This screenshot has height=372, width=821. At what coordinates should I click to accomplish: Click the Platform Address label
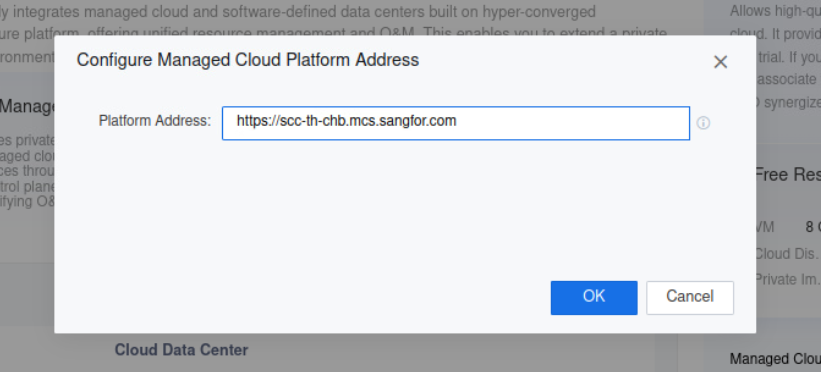click(154, 121)
